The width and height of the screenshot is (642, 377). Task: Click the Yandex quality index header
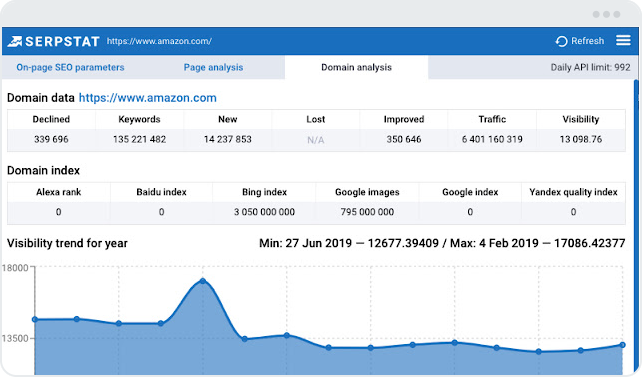click(x=573, y=192)
